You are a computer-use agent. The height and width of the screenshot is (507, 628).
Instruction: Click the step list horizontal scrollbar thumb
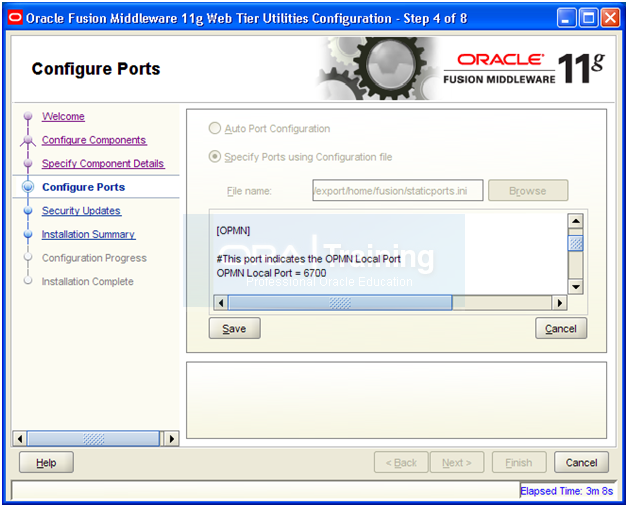[93, 439]
